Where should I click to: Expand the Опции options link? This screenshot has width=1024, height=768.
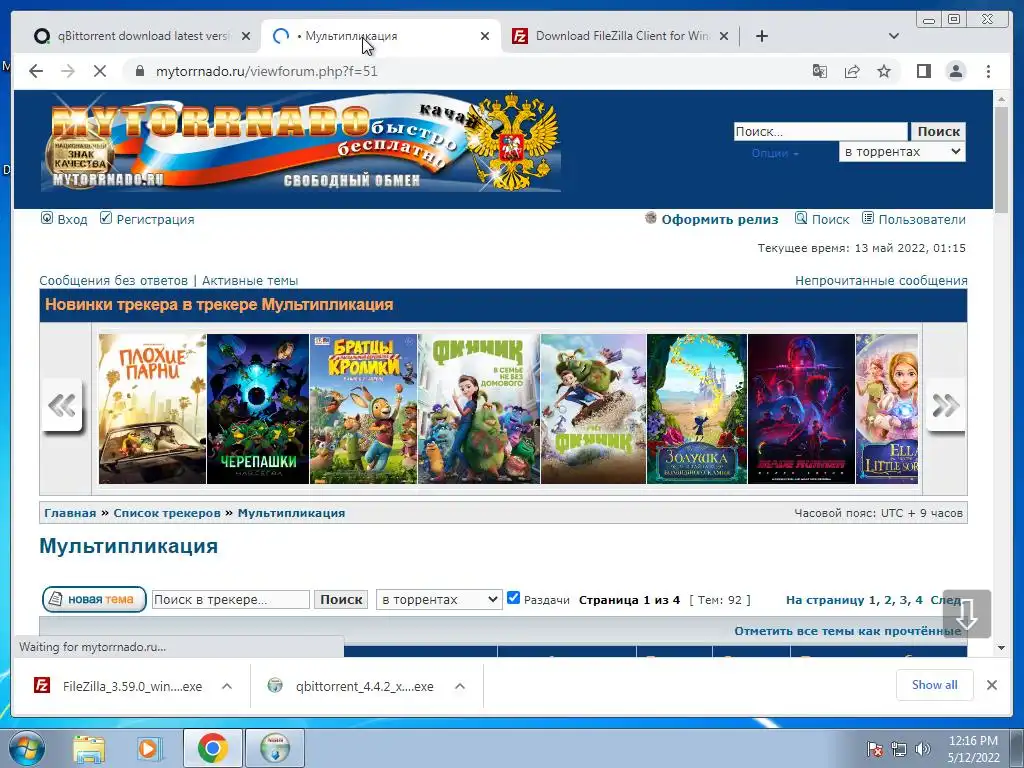[x=775, y=153]
